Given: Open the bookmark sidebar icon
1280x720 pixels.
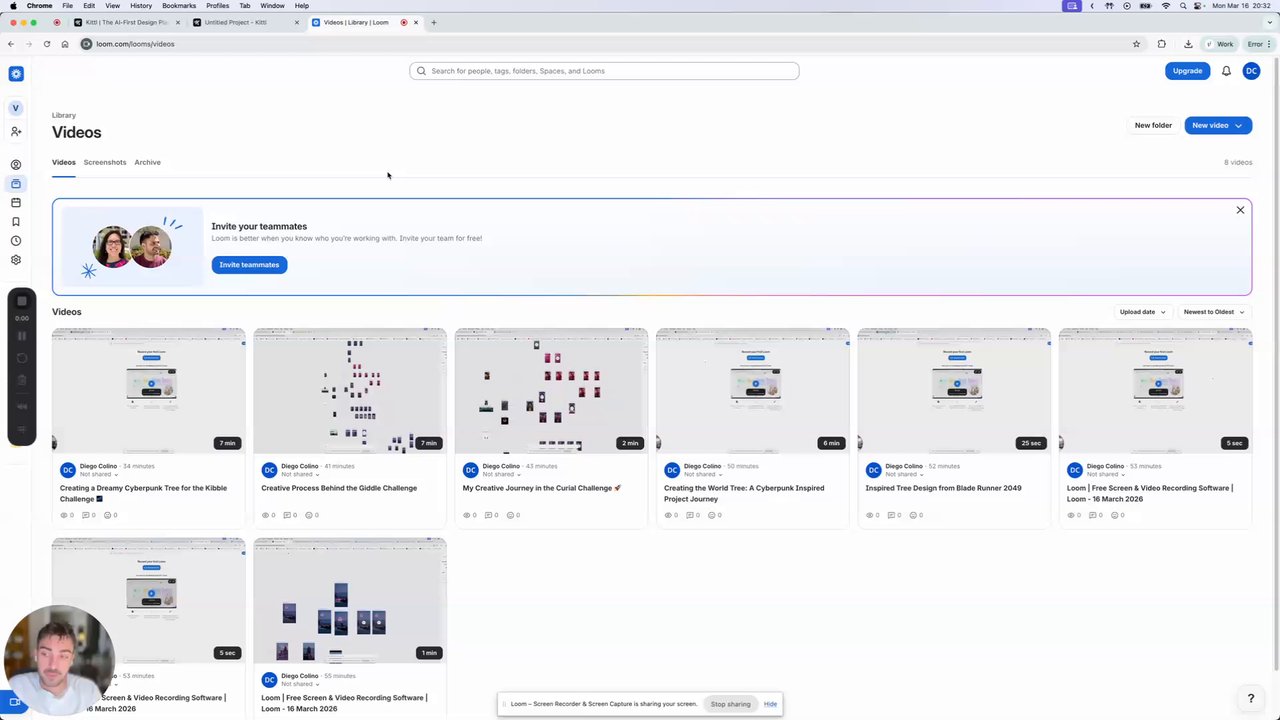Looking at the screenshot, I should point(16,222).
